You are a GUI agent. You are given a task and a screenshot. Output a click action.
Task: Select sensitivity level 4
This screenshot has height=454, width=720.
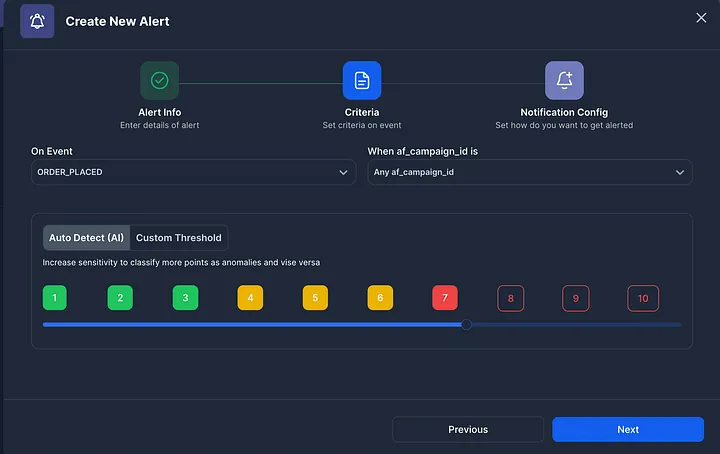click(250, 298)
